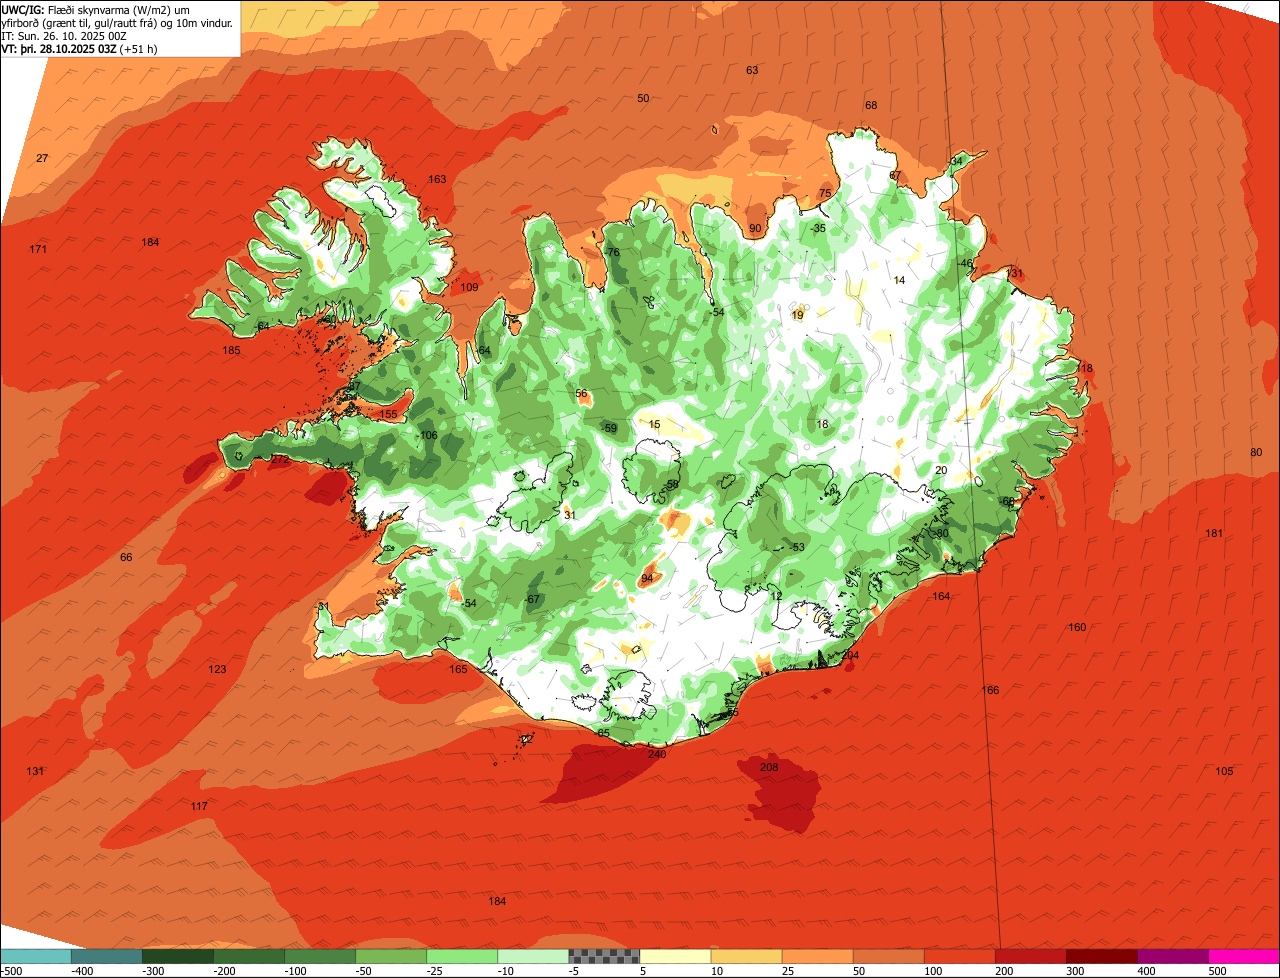
Task: Select the purple legend swatch between 400 and 500
Action: (x=1173, y=956)
